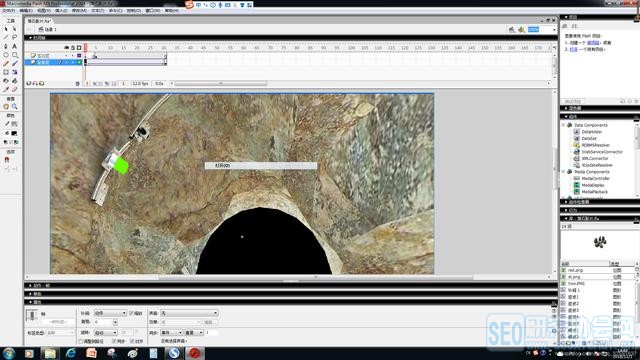Screen dimensions: 640x360
Task: Select the Text tool
Action: tap(14, 46)
